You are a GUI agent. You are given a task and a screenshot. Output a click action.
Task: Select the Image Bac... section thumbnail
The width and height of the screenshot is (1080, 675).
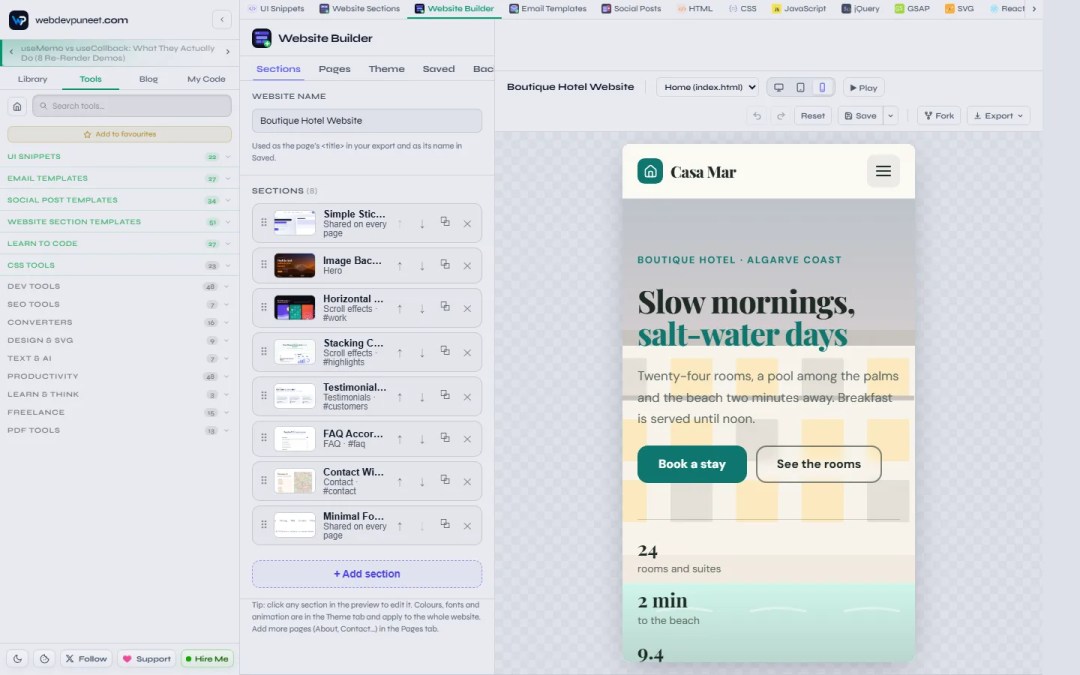click(x=294, y=265)
